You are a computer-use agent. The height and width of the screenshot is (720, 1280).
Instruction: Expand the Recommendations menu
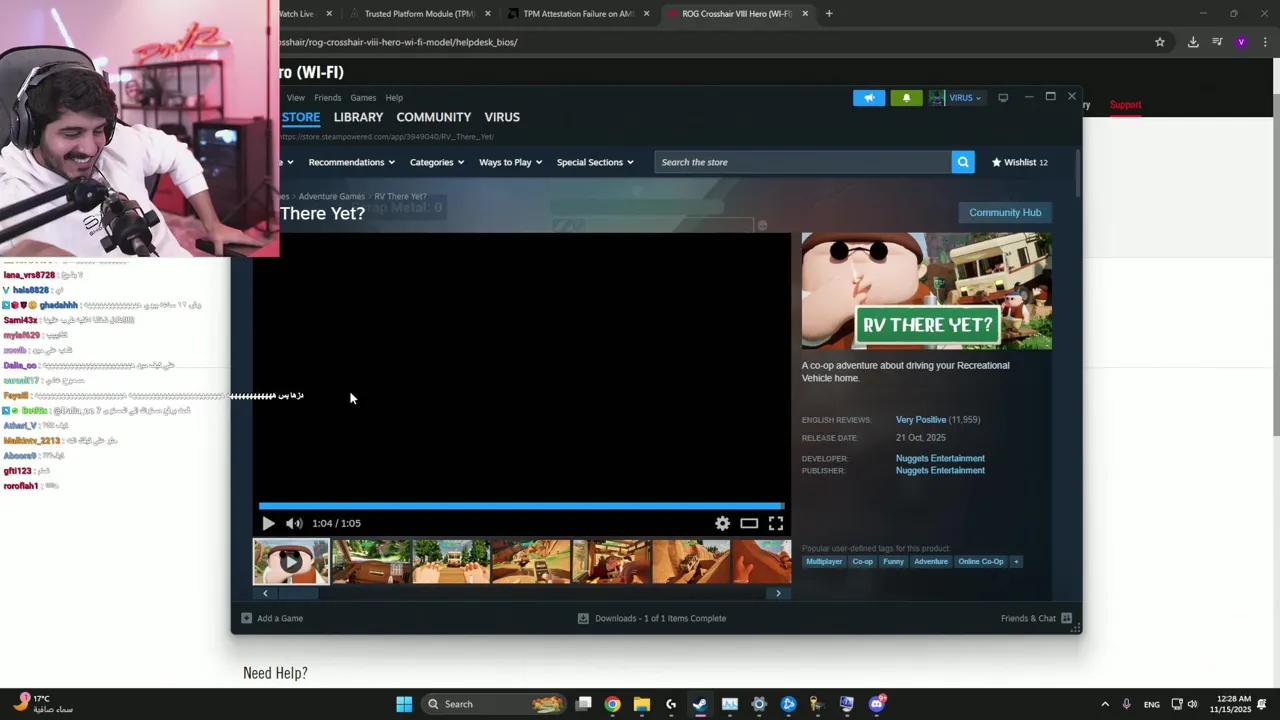pyautogui.click(x=351, y=162)
